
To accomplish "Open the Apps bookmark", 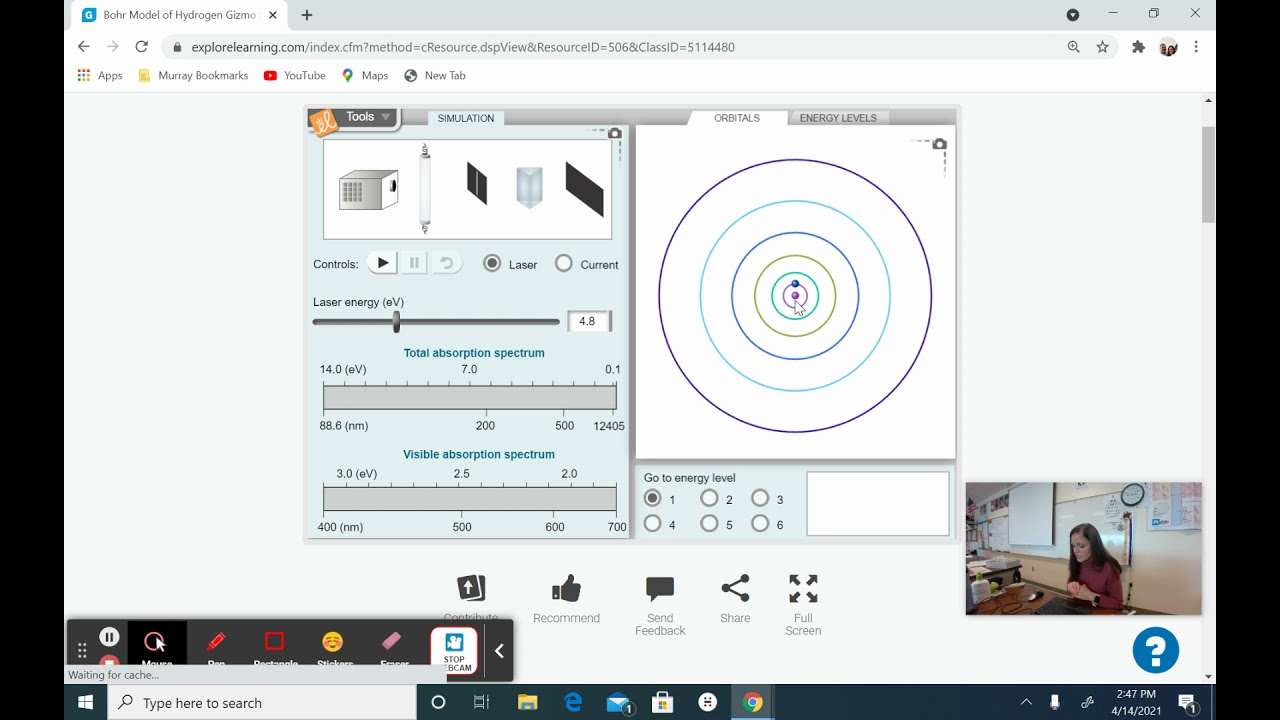I will coord(100,75).
